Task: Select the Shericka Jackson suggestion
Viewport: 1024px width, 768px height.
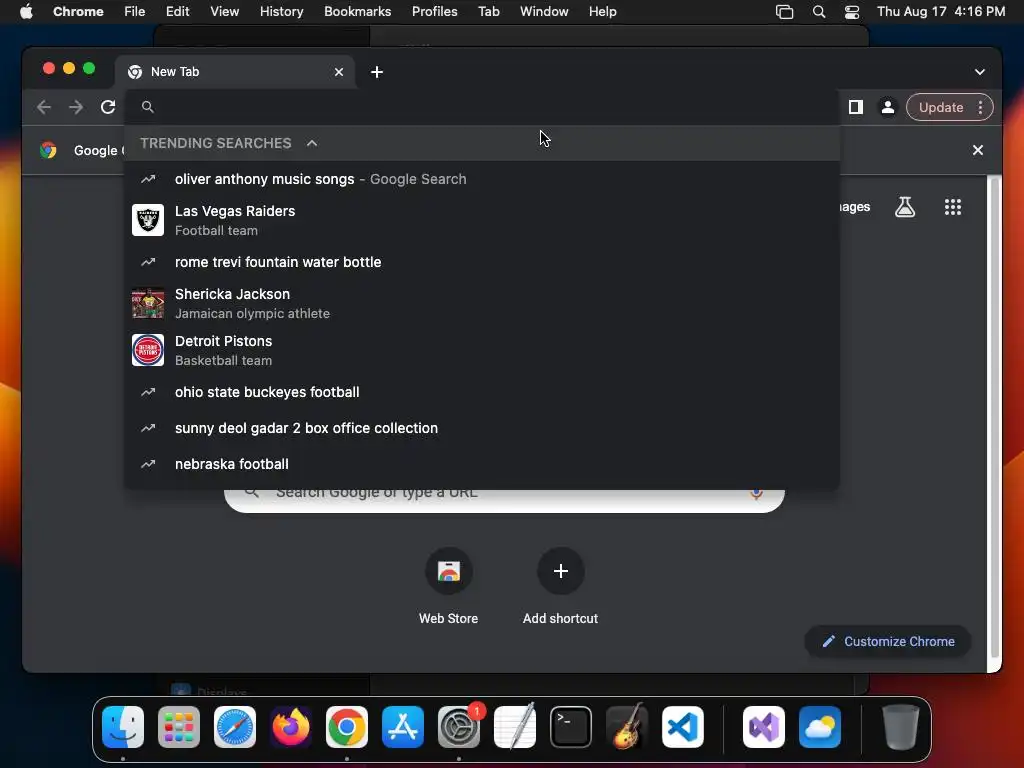Action: pyautogui.click(x=482, y=303)
